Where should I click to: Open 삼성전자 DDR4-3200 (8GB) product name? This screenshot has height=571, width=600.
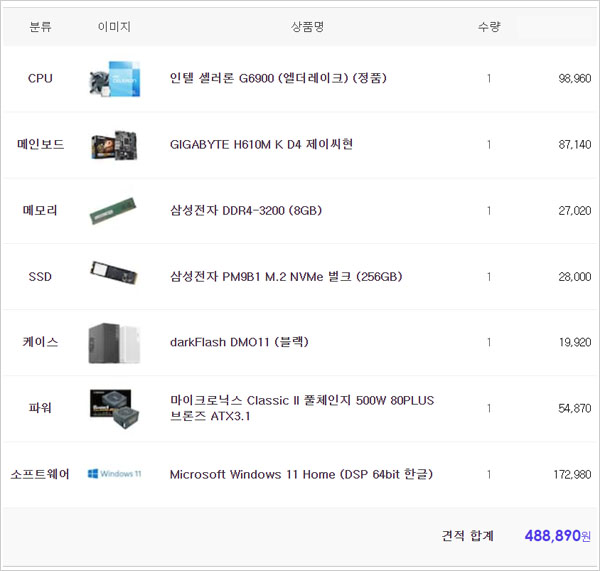coord(246,210)
